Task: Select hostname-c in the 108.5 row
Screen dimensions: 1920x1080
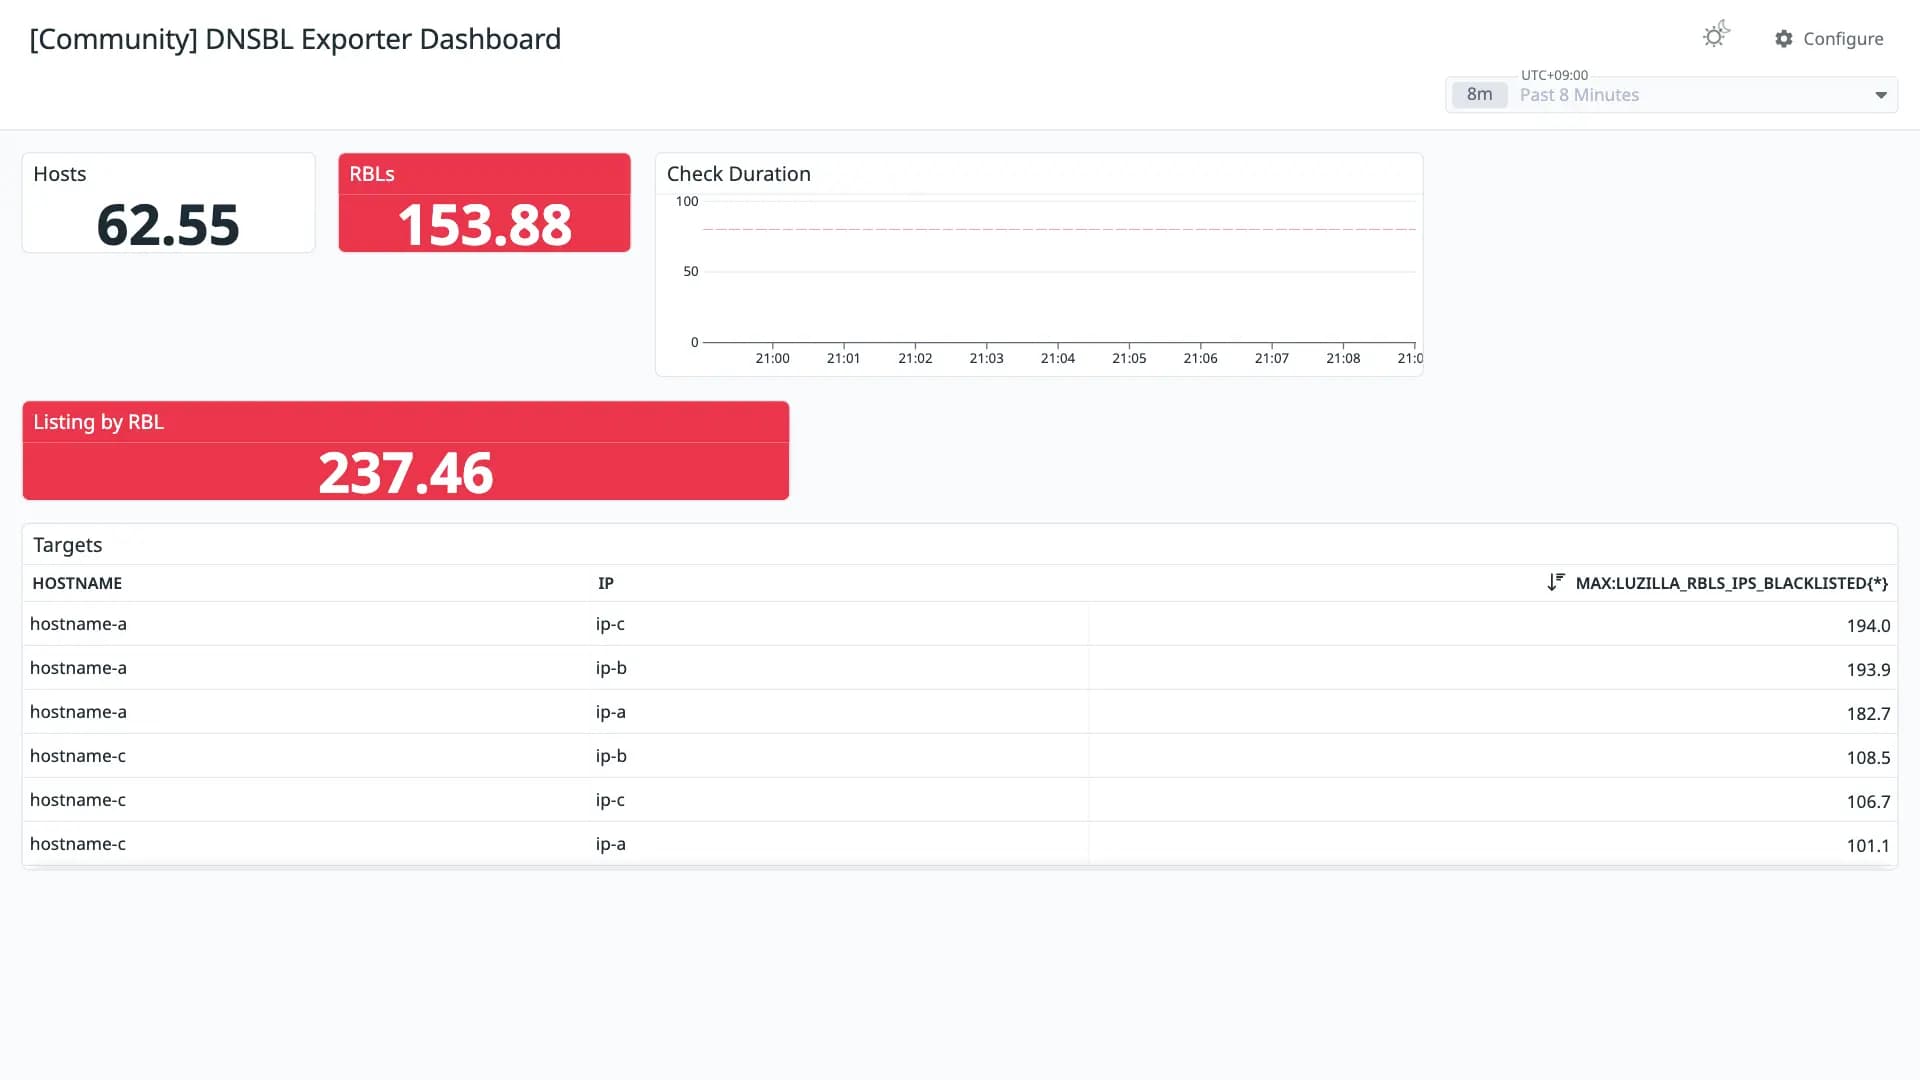Action: pos(78,756)
